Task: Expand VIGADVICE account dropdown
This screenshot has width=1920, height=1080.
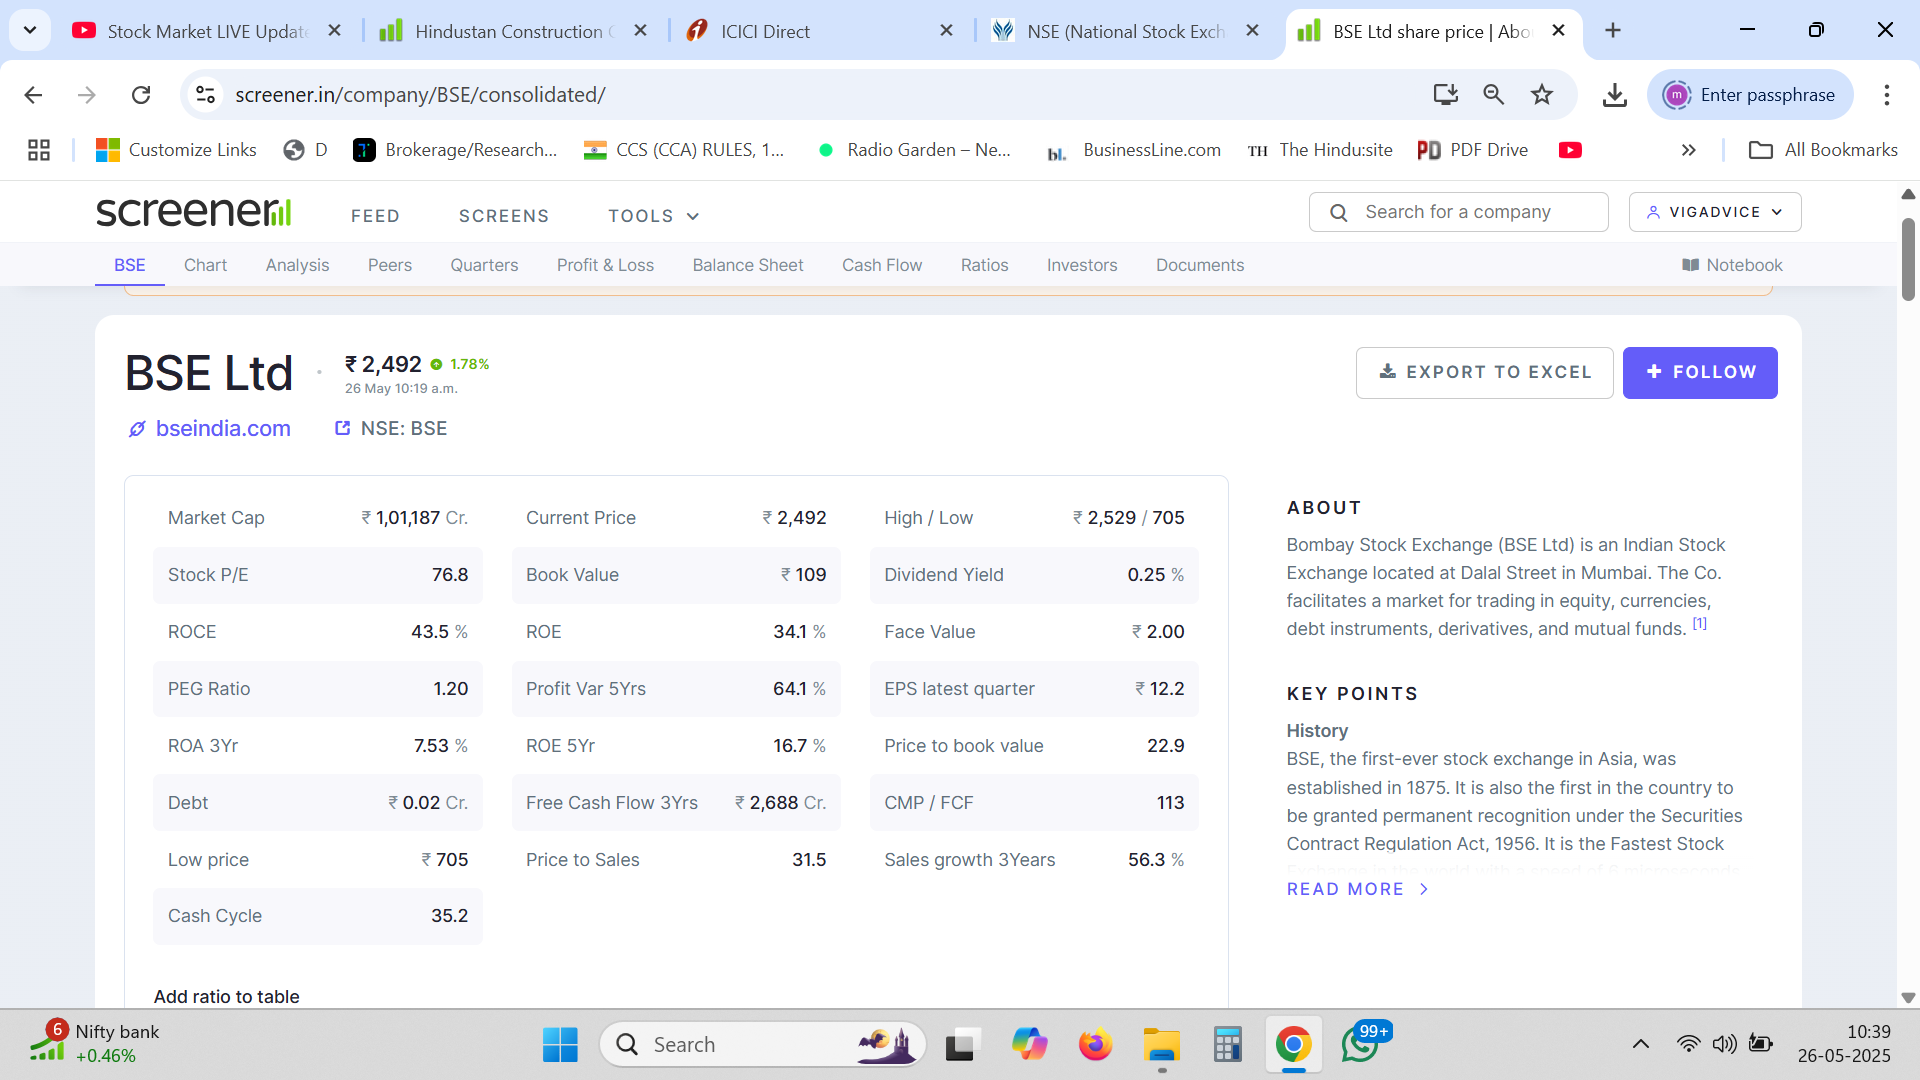Action: [x=1715, y=212]
